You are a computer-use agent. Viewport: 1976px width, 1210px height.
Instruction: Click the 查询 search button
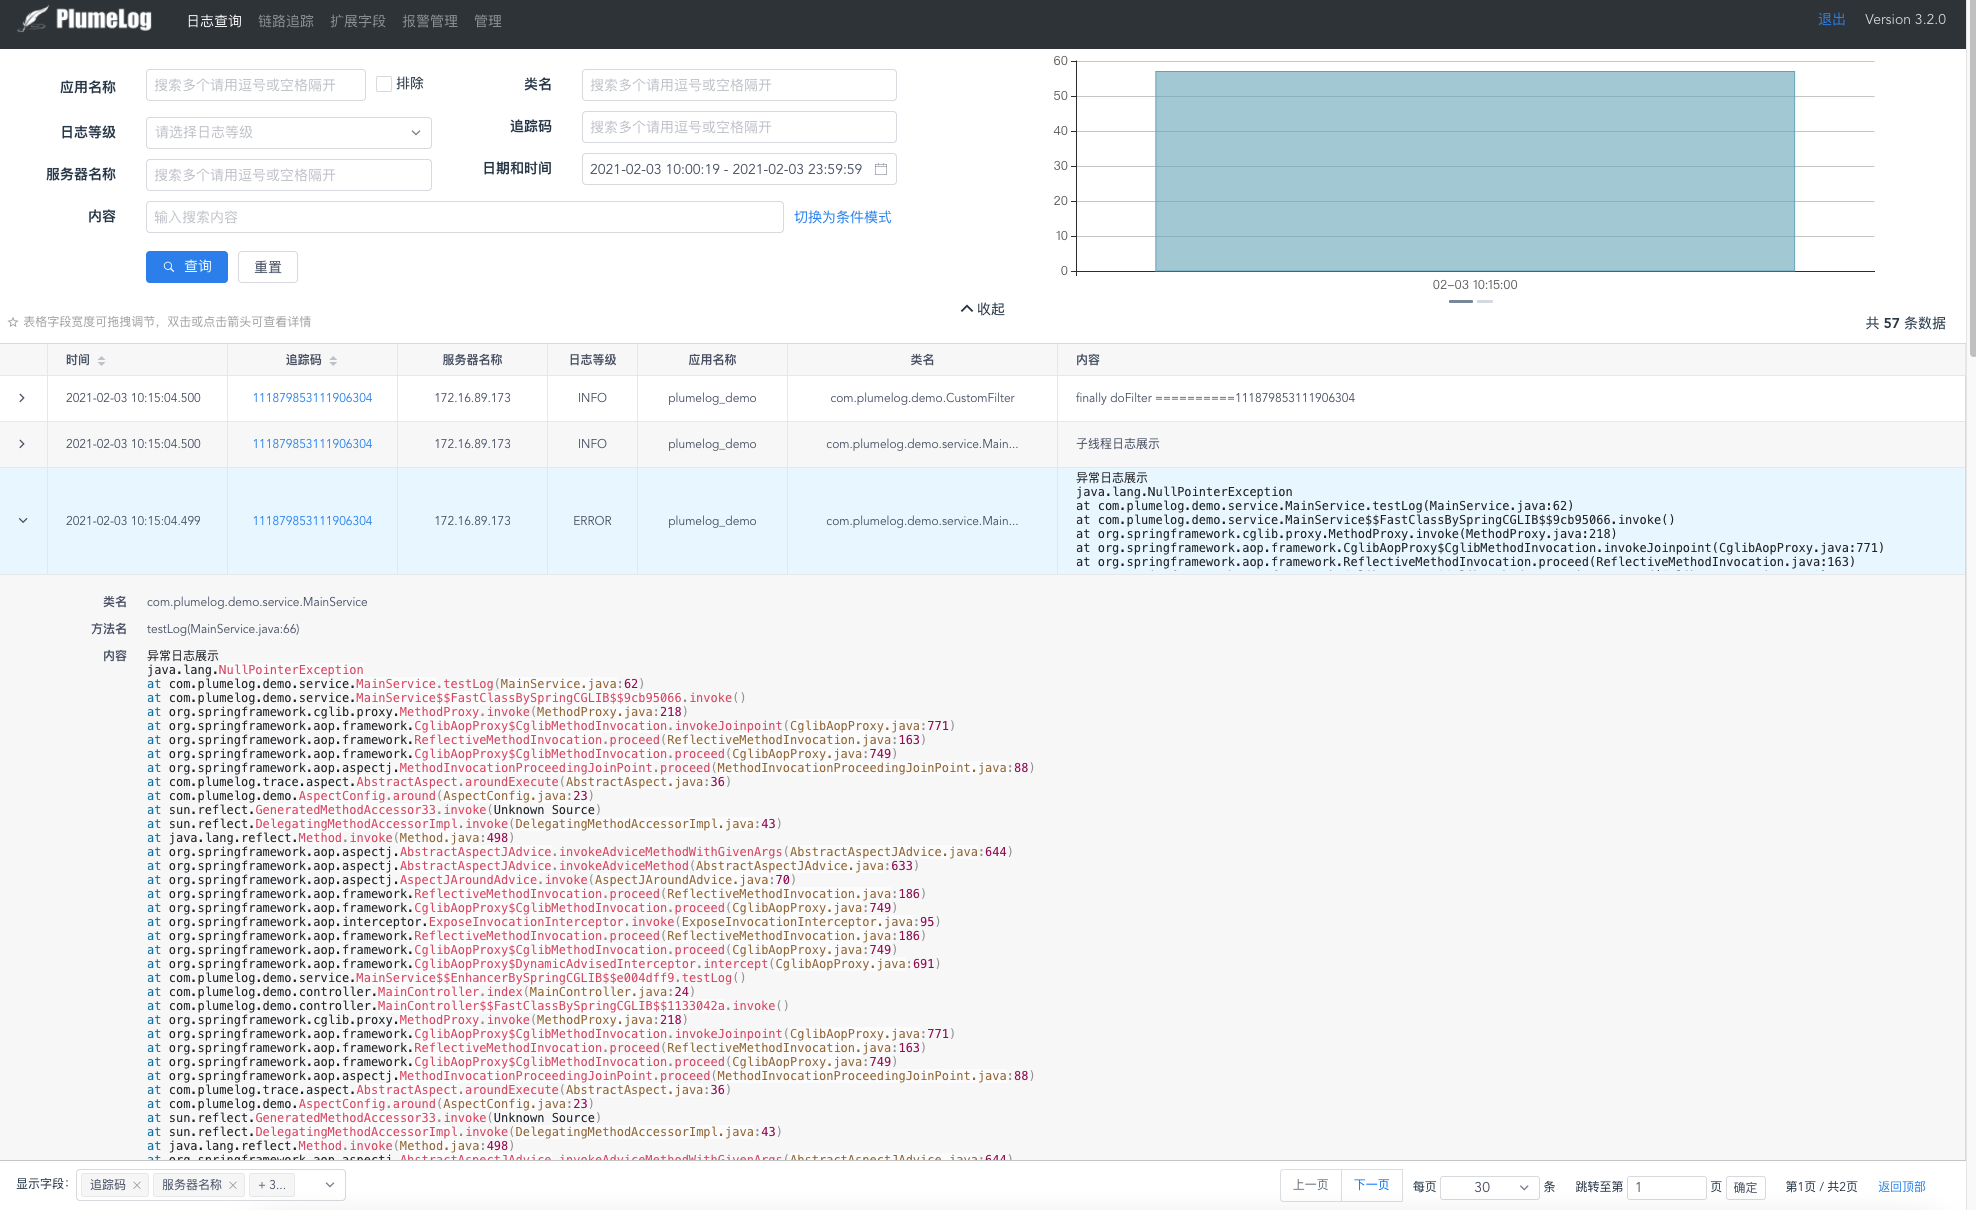point(187,267)
